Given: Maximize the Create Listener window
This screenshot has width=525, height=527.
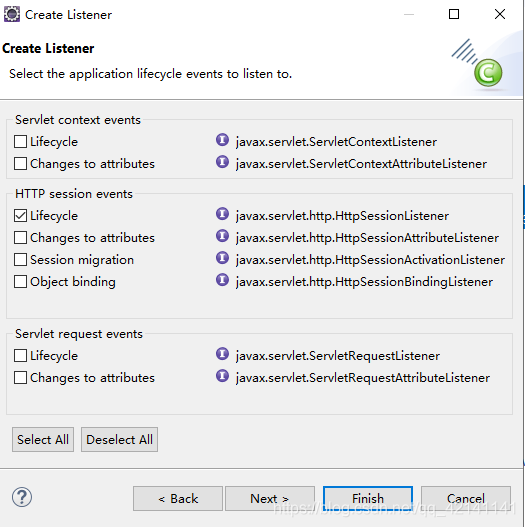Looking at the screenshot, I should pos(454,14).
